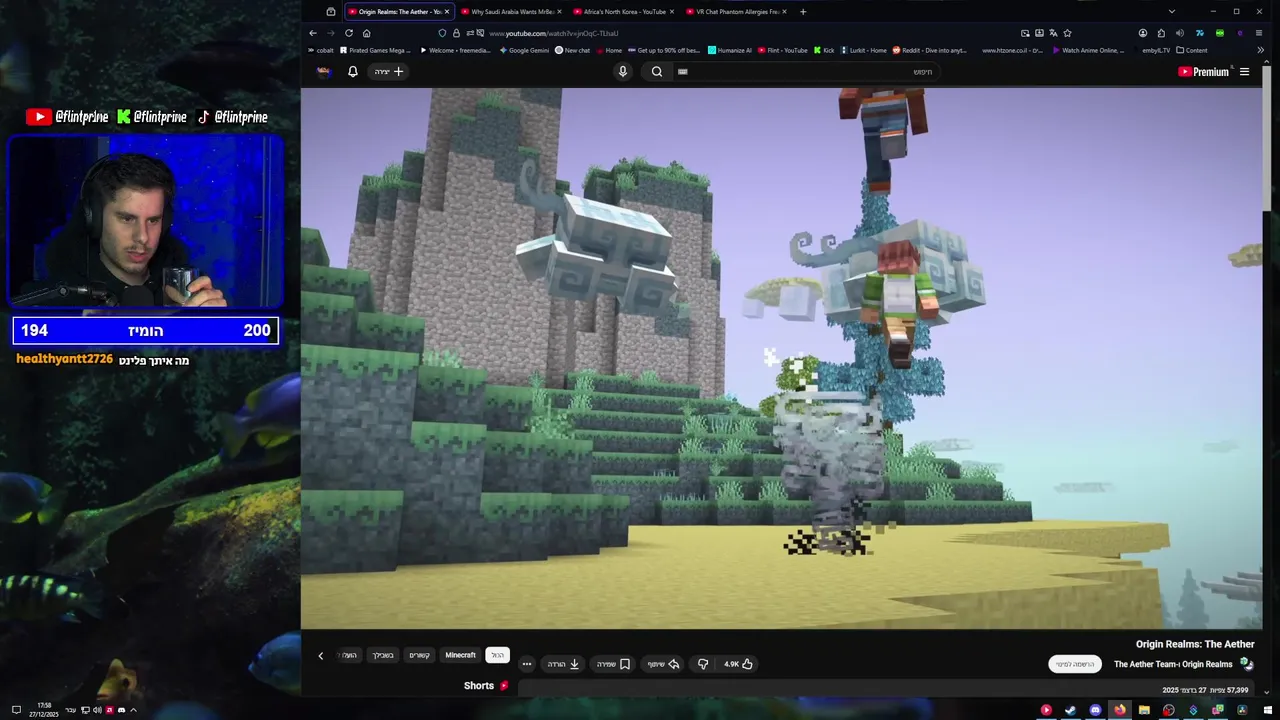This screenshot has width=1280, height=720.
Task: Open Steam from the taskbar
Action: coord(1070,710)
